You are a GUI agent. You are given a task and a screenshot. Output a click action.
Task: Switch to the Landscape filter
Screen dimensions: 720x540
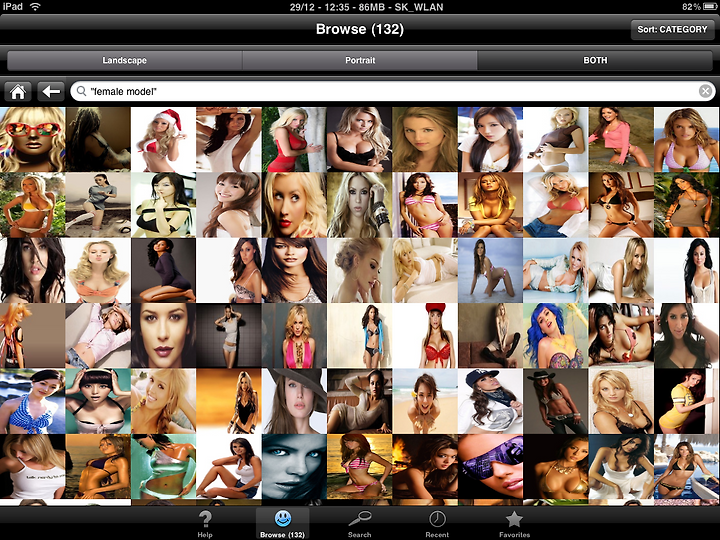124,60
